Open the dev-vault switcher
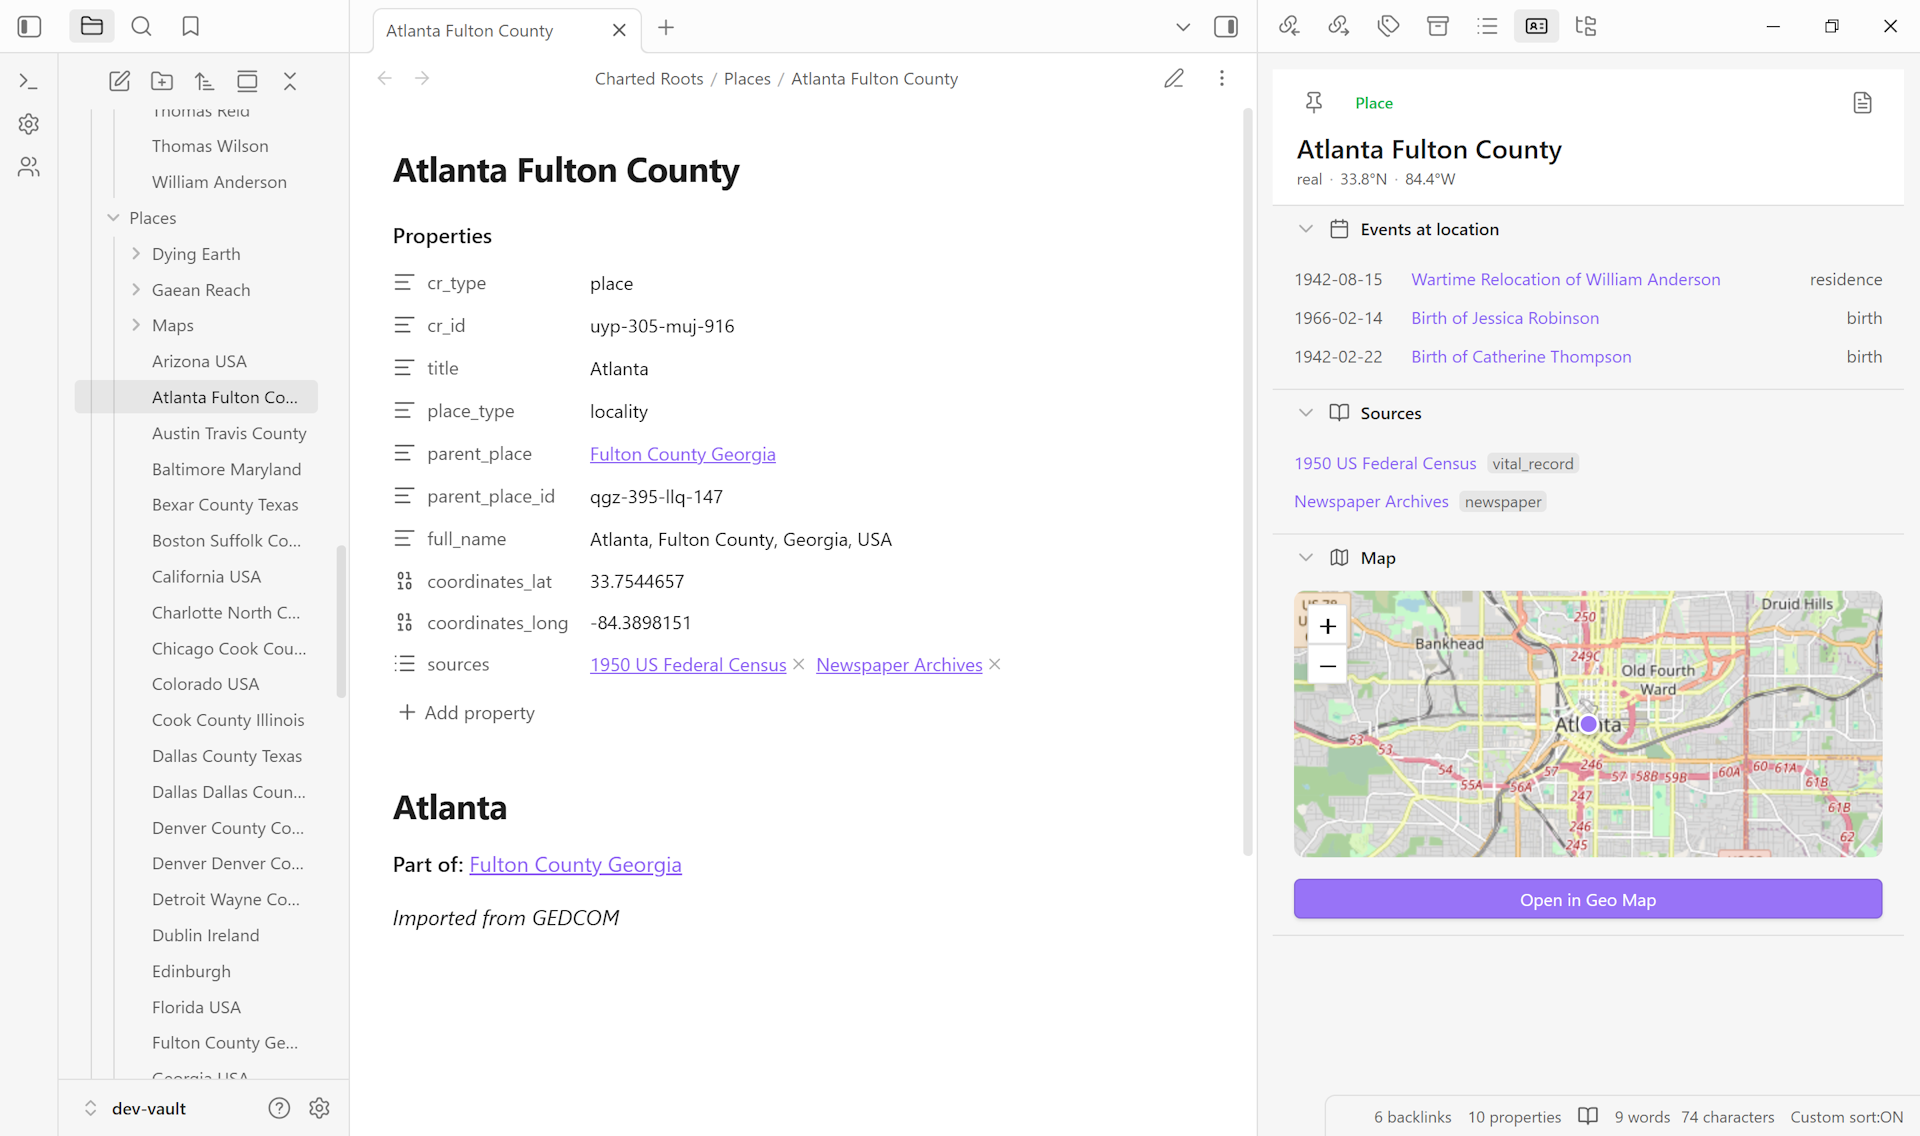 (134, 1108)
